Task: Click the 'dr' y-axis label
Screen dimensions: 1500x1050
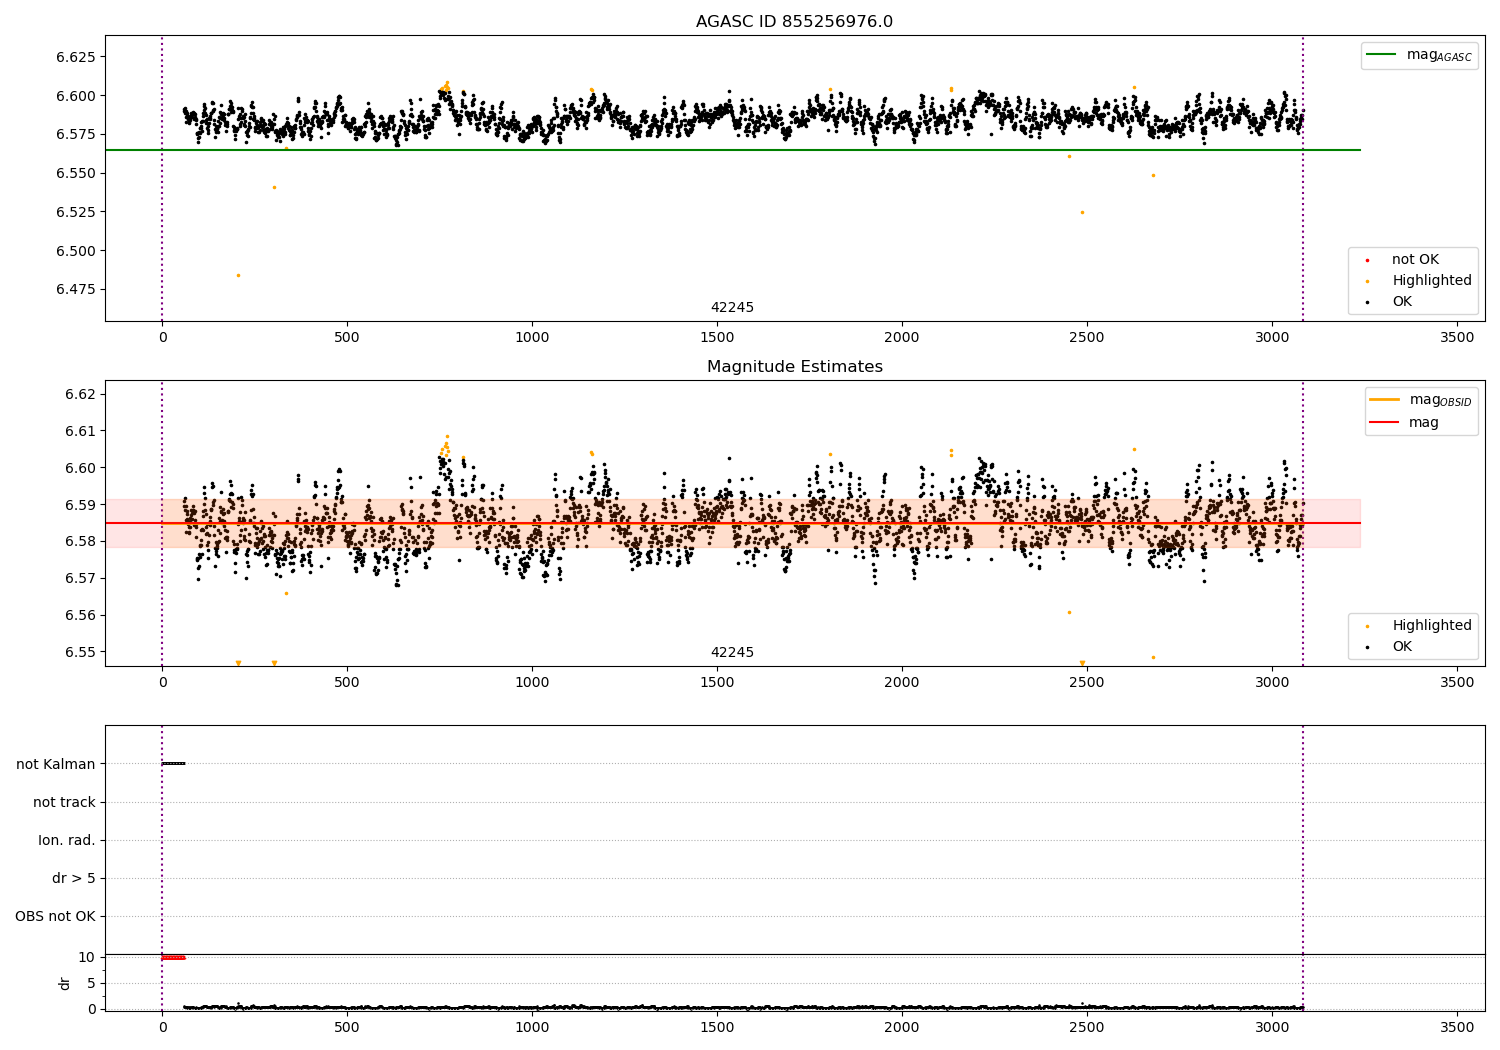Action: pos(65,983)
